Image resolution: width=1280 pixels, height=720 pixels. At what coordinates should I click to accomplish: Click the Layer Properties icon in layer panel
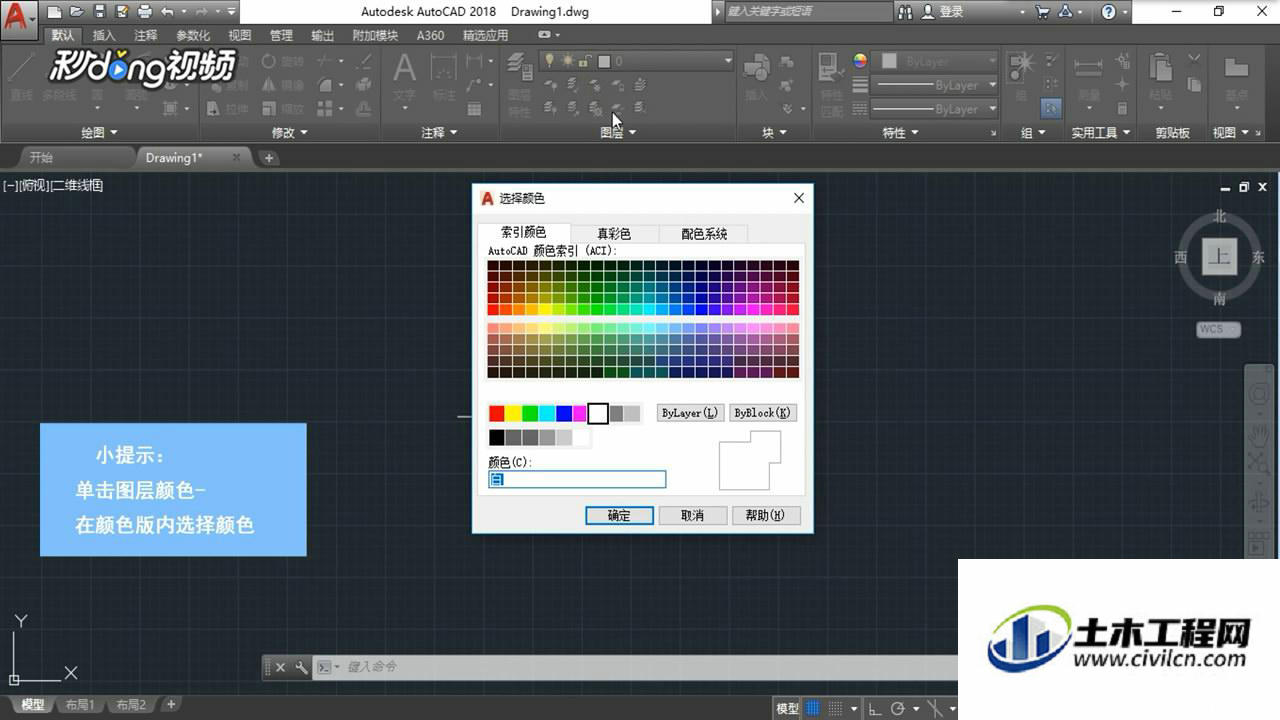[x=519, y=66]
